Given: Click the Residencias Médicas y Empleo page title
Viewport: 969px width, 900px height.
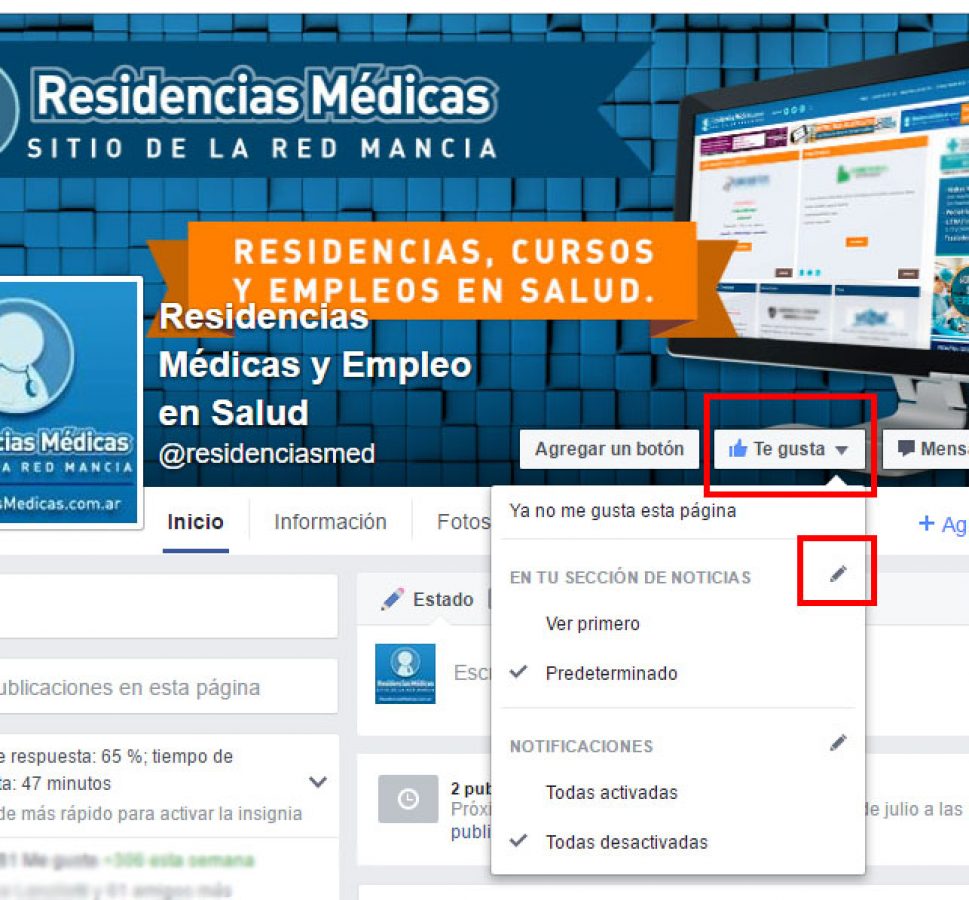Looking at the screenshot, I should coord(315,365).
